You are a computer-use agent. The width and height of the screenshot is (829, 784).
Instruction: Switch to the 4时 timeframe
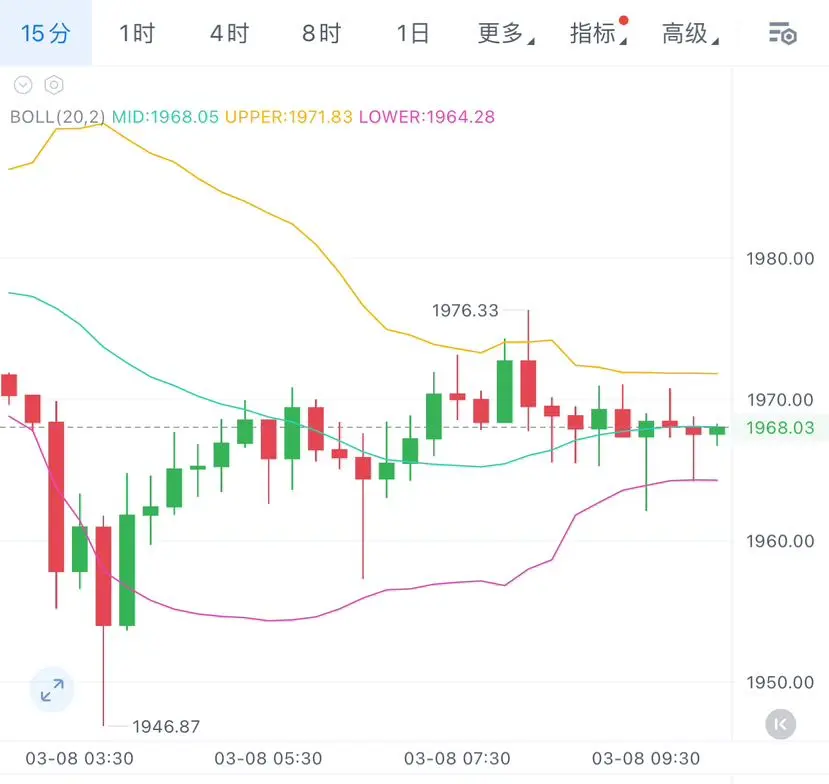tap(229, 33)
